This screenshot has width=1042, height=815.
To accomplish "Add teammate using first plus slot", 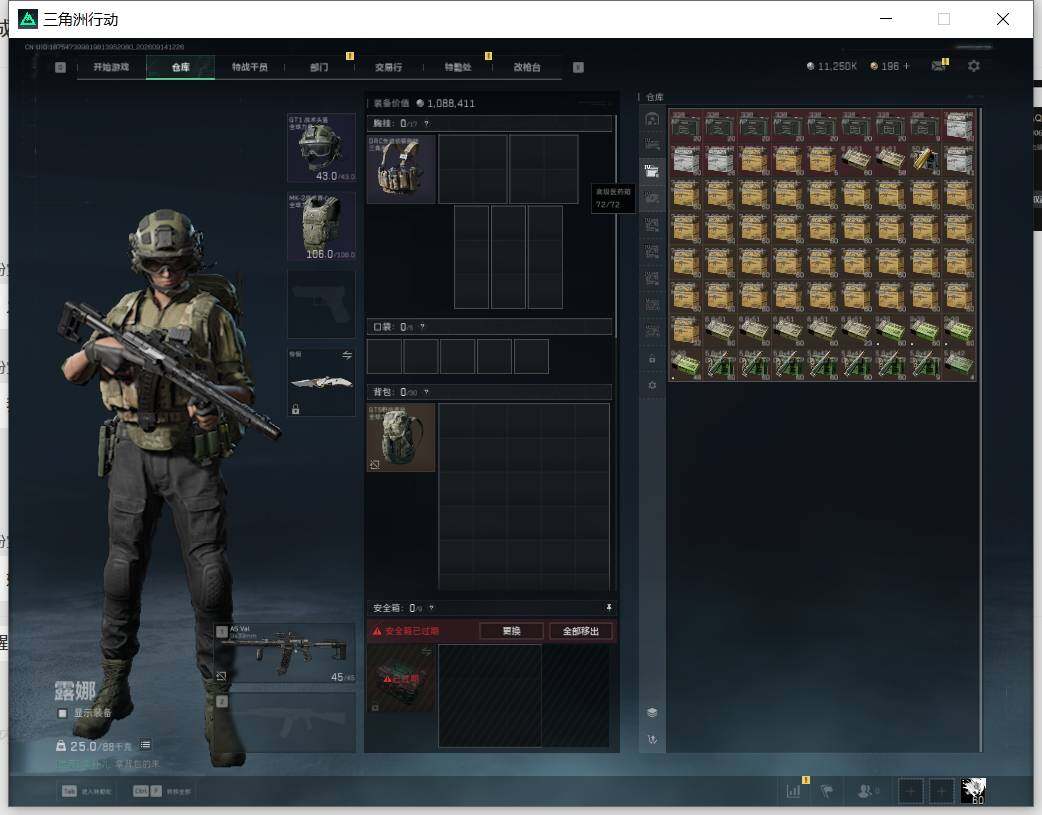I will point(910,791).
